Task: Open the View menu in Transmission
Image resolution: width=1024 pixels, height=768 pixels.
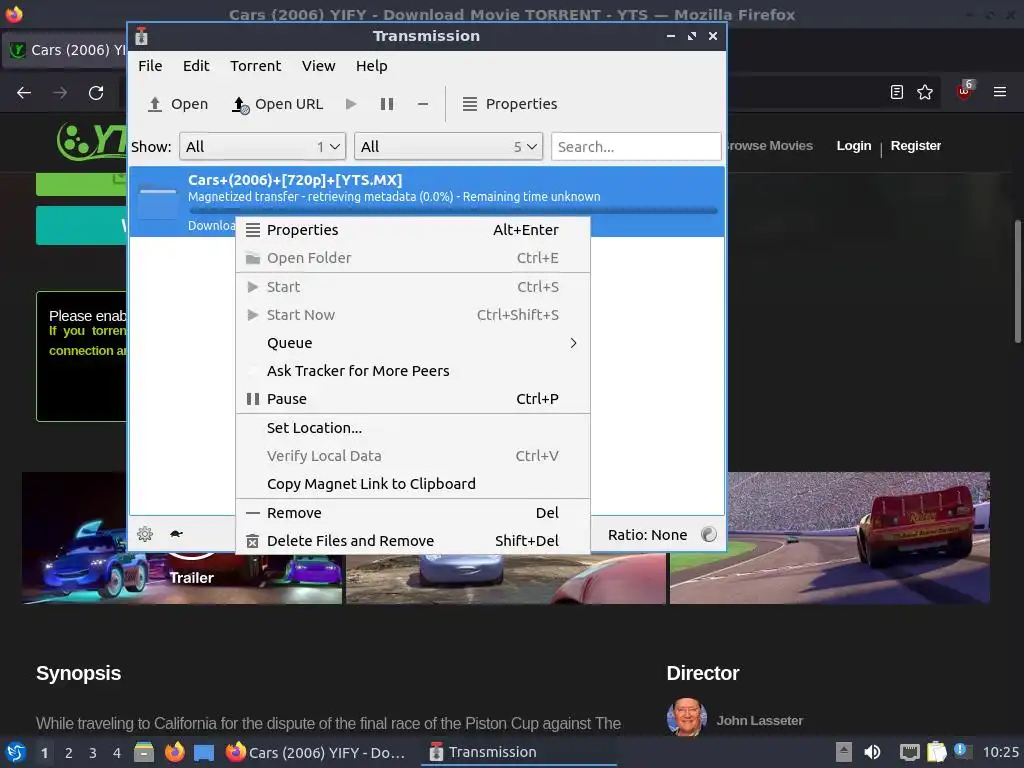Action: (x=318, y=66)
